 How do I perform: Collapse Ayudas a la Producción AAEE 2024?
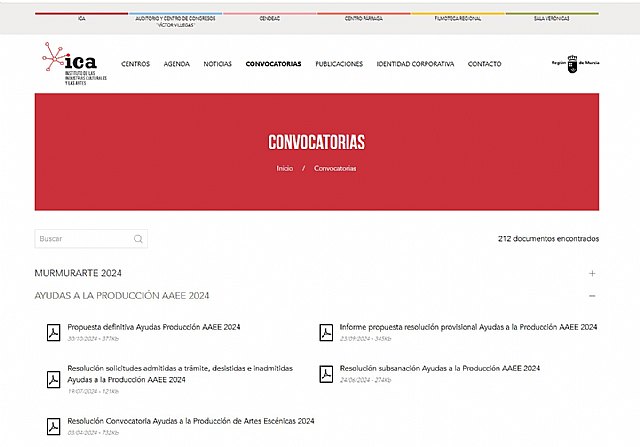click(592, 296)
